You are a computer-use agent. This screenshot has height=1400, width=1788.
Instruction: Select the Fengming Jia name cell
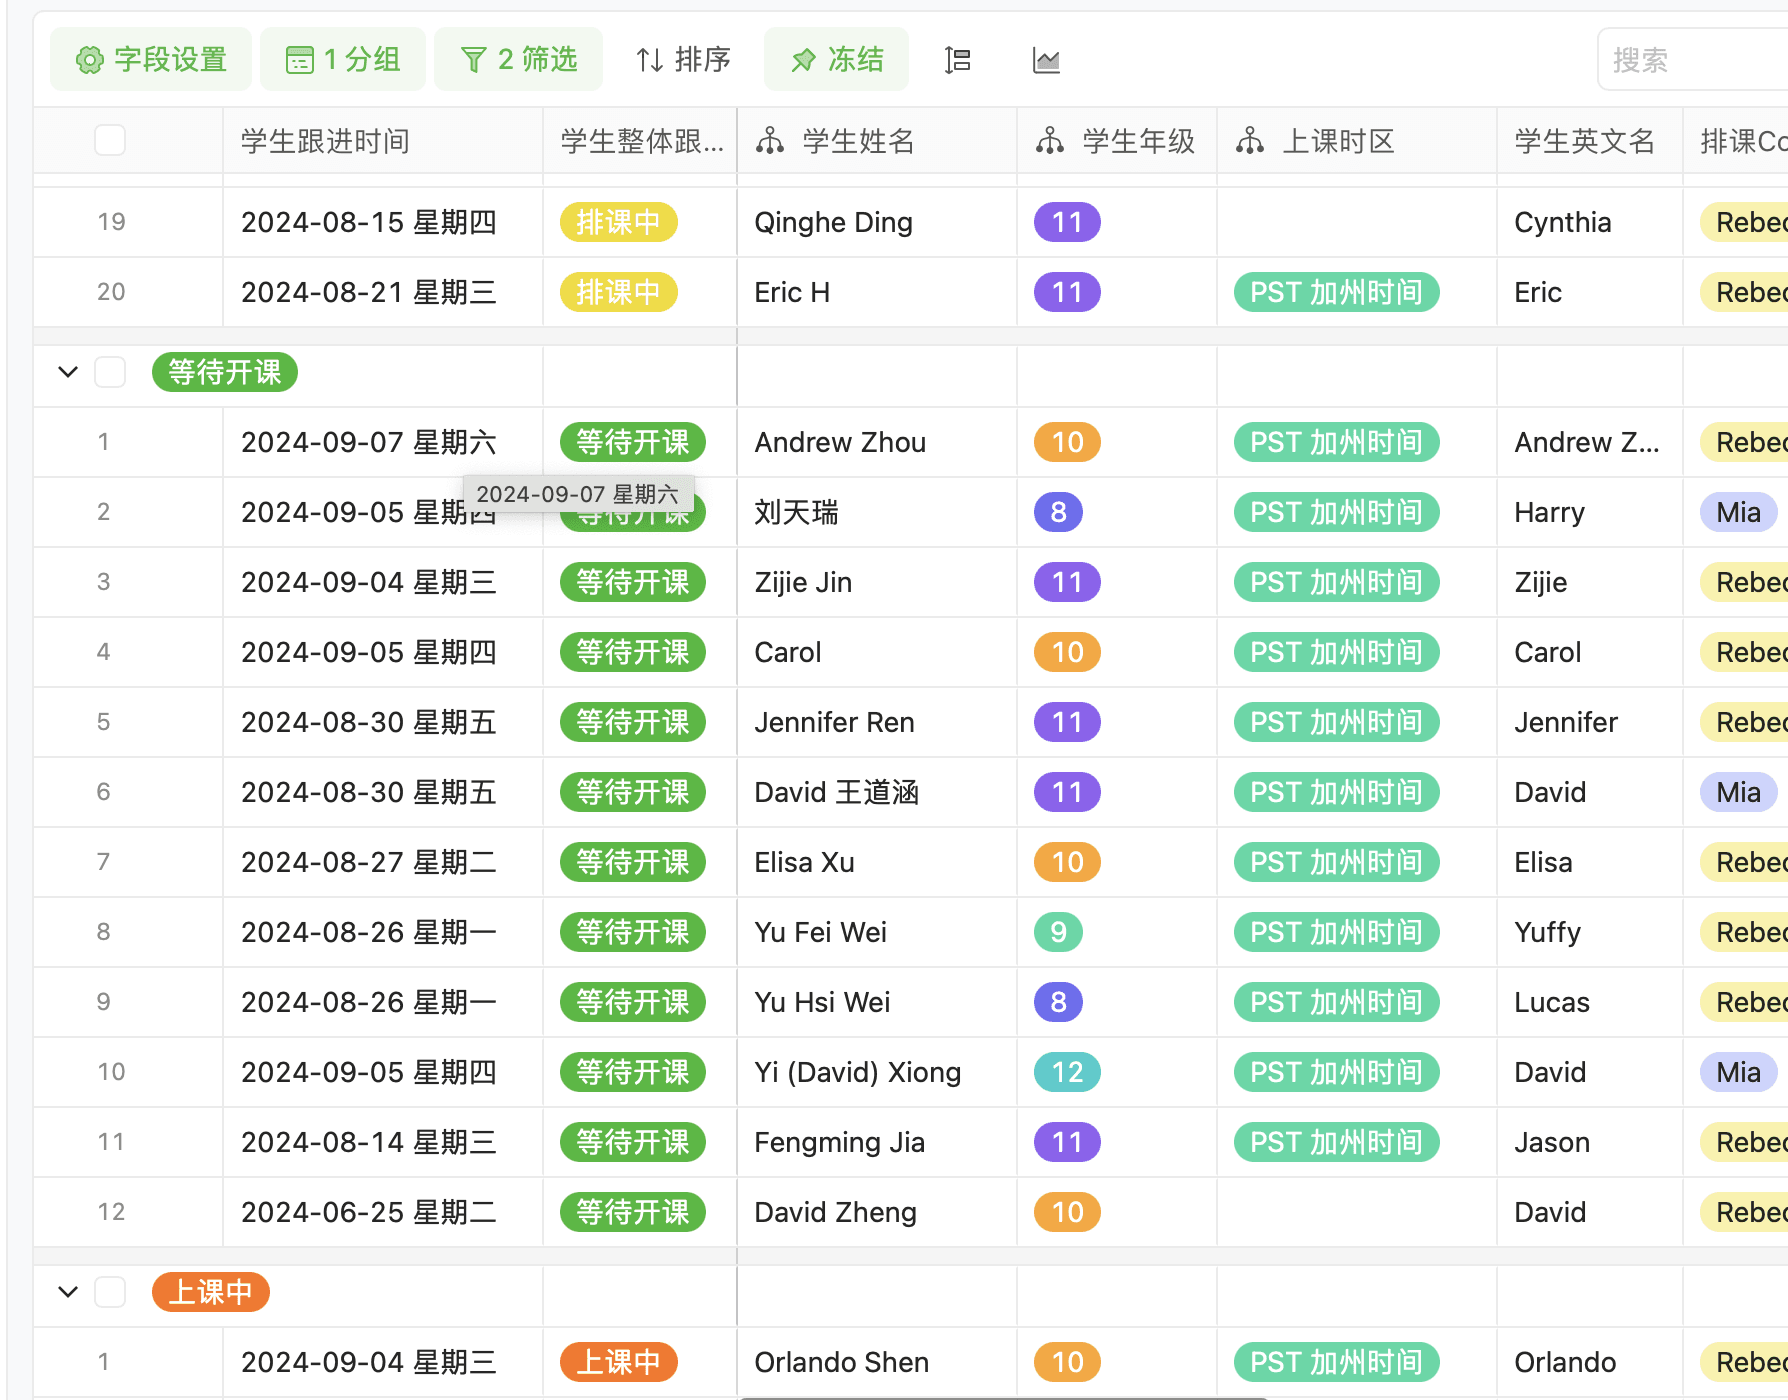tap(877, 1142)
